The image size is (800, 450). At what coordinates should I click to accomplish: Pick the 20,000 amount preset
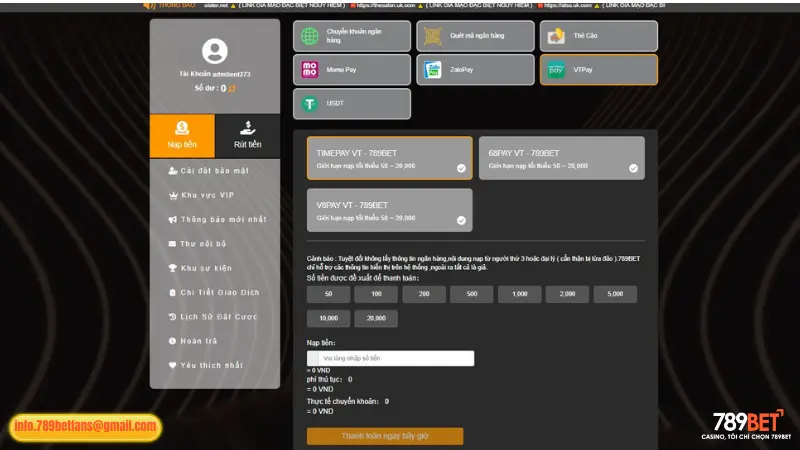tap(377, 318)
